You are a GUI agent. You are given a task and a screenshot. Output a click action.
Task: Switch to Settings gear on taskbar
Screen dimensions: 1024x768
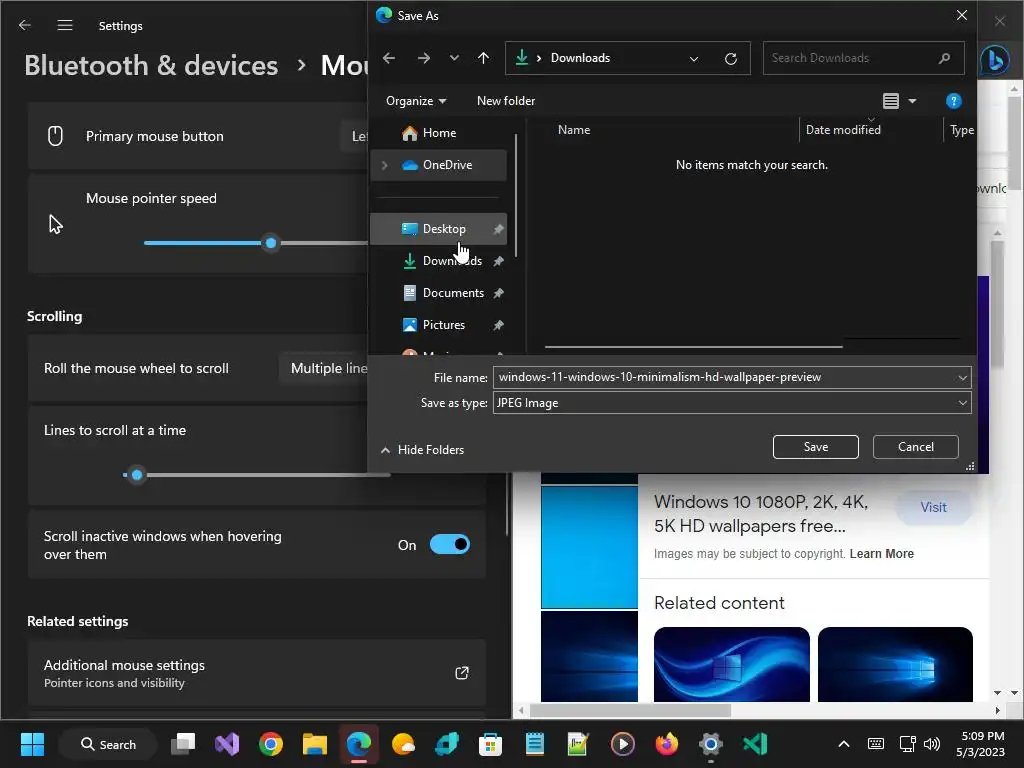pyautogui.click(x=711, y=744)
